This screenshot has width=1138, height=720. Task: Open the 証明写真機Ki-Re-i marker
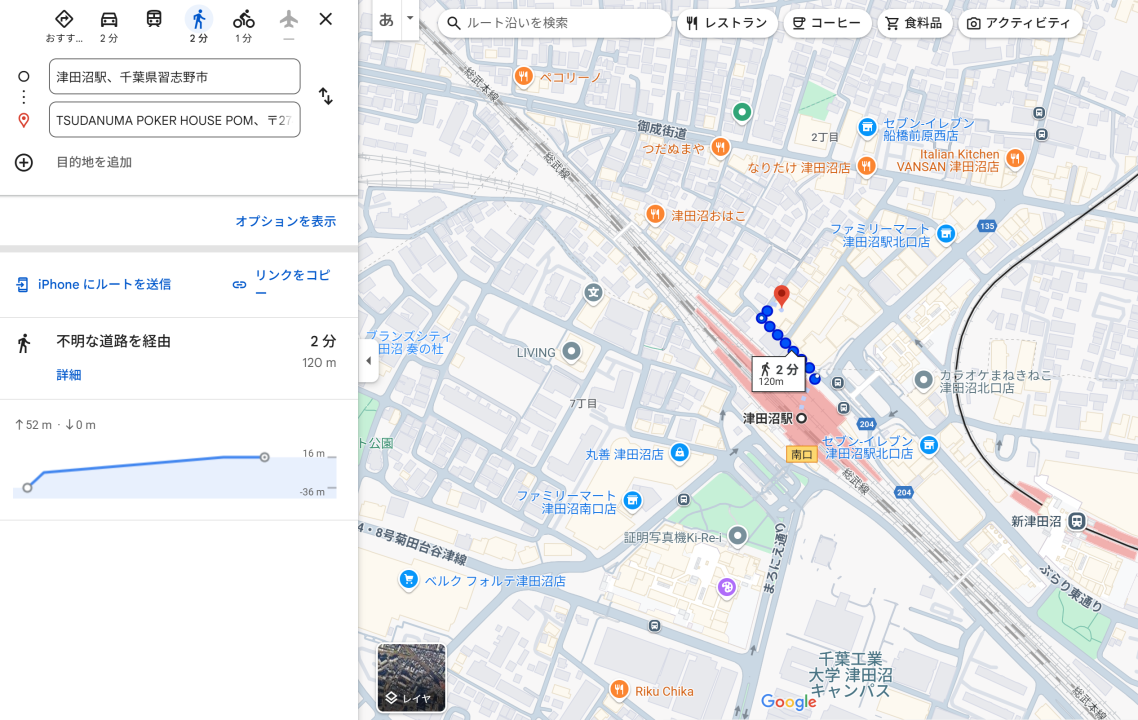coord(737,536)
